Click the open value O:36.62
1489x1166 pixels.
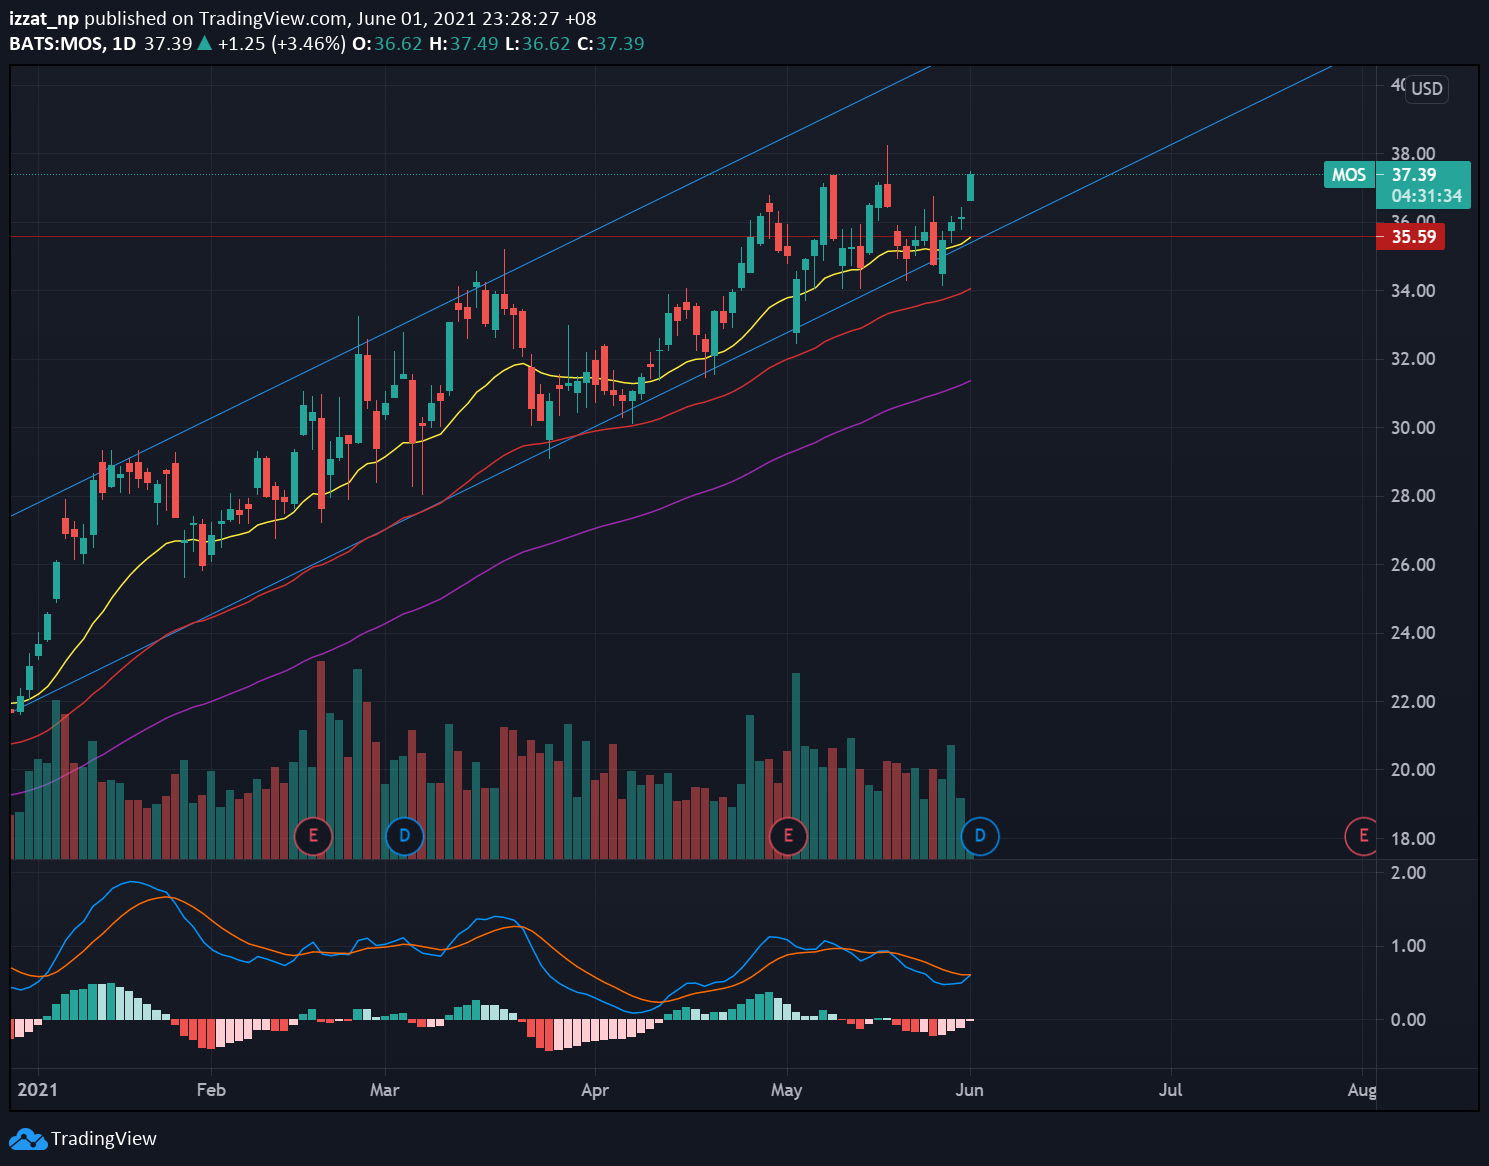[387, 44]
